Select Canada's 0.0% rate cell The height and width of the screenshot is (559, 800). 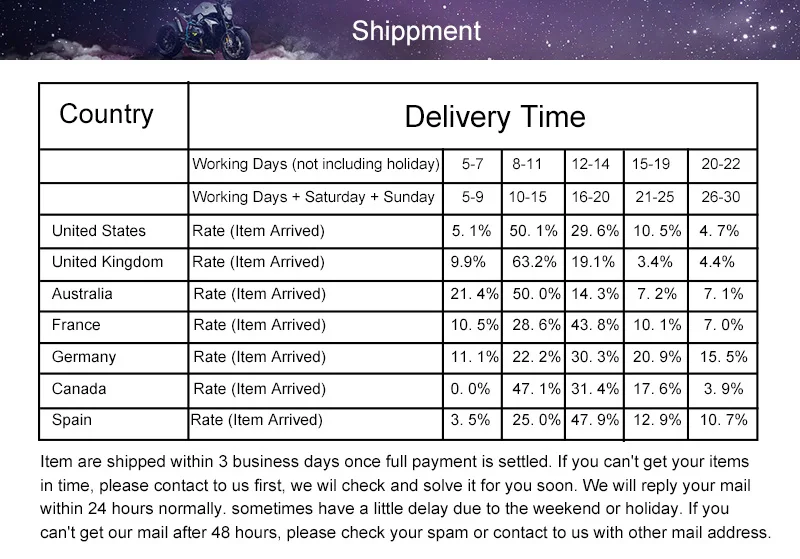472,391
